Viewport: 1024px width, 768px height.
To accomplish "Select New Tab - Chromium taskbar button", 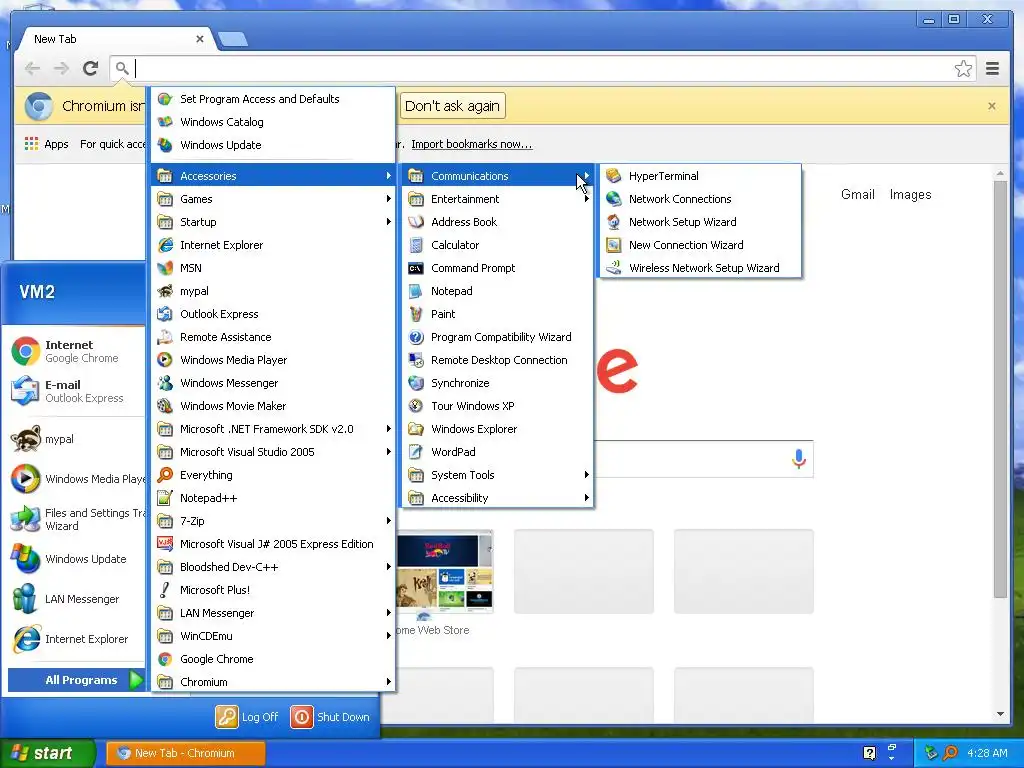I will point(185,753).
